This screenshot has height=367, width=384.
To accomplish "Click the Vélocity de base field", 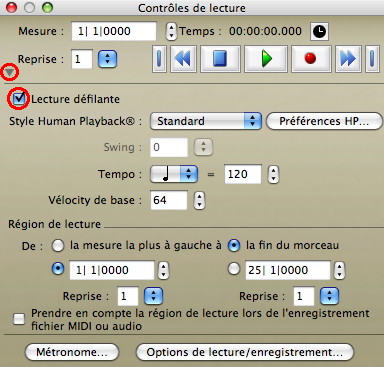I will pos(169,200).
